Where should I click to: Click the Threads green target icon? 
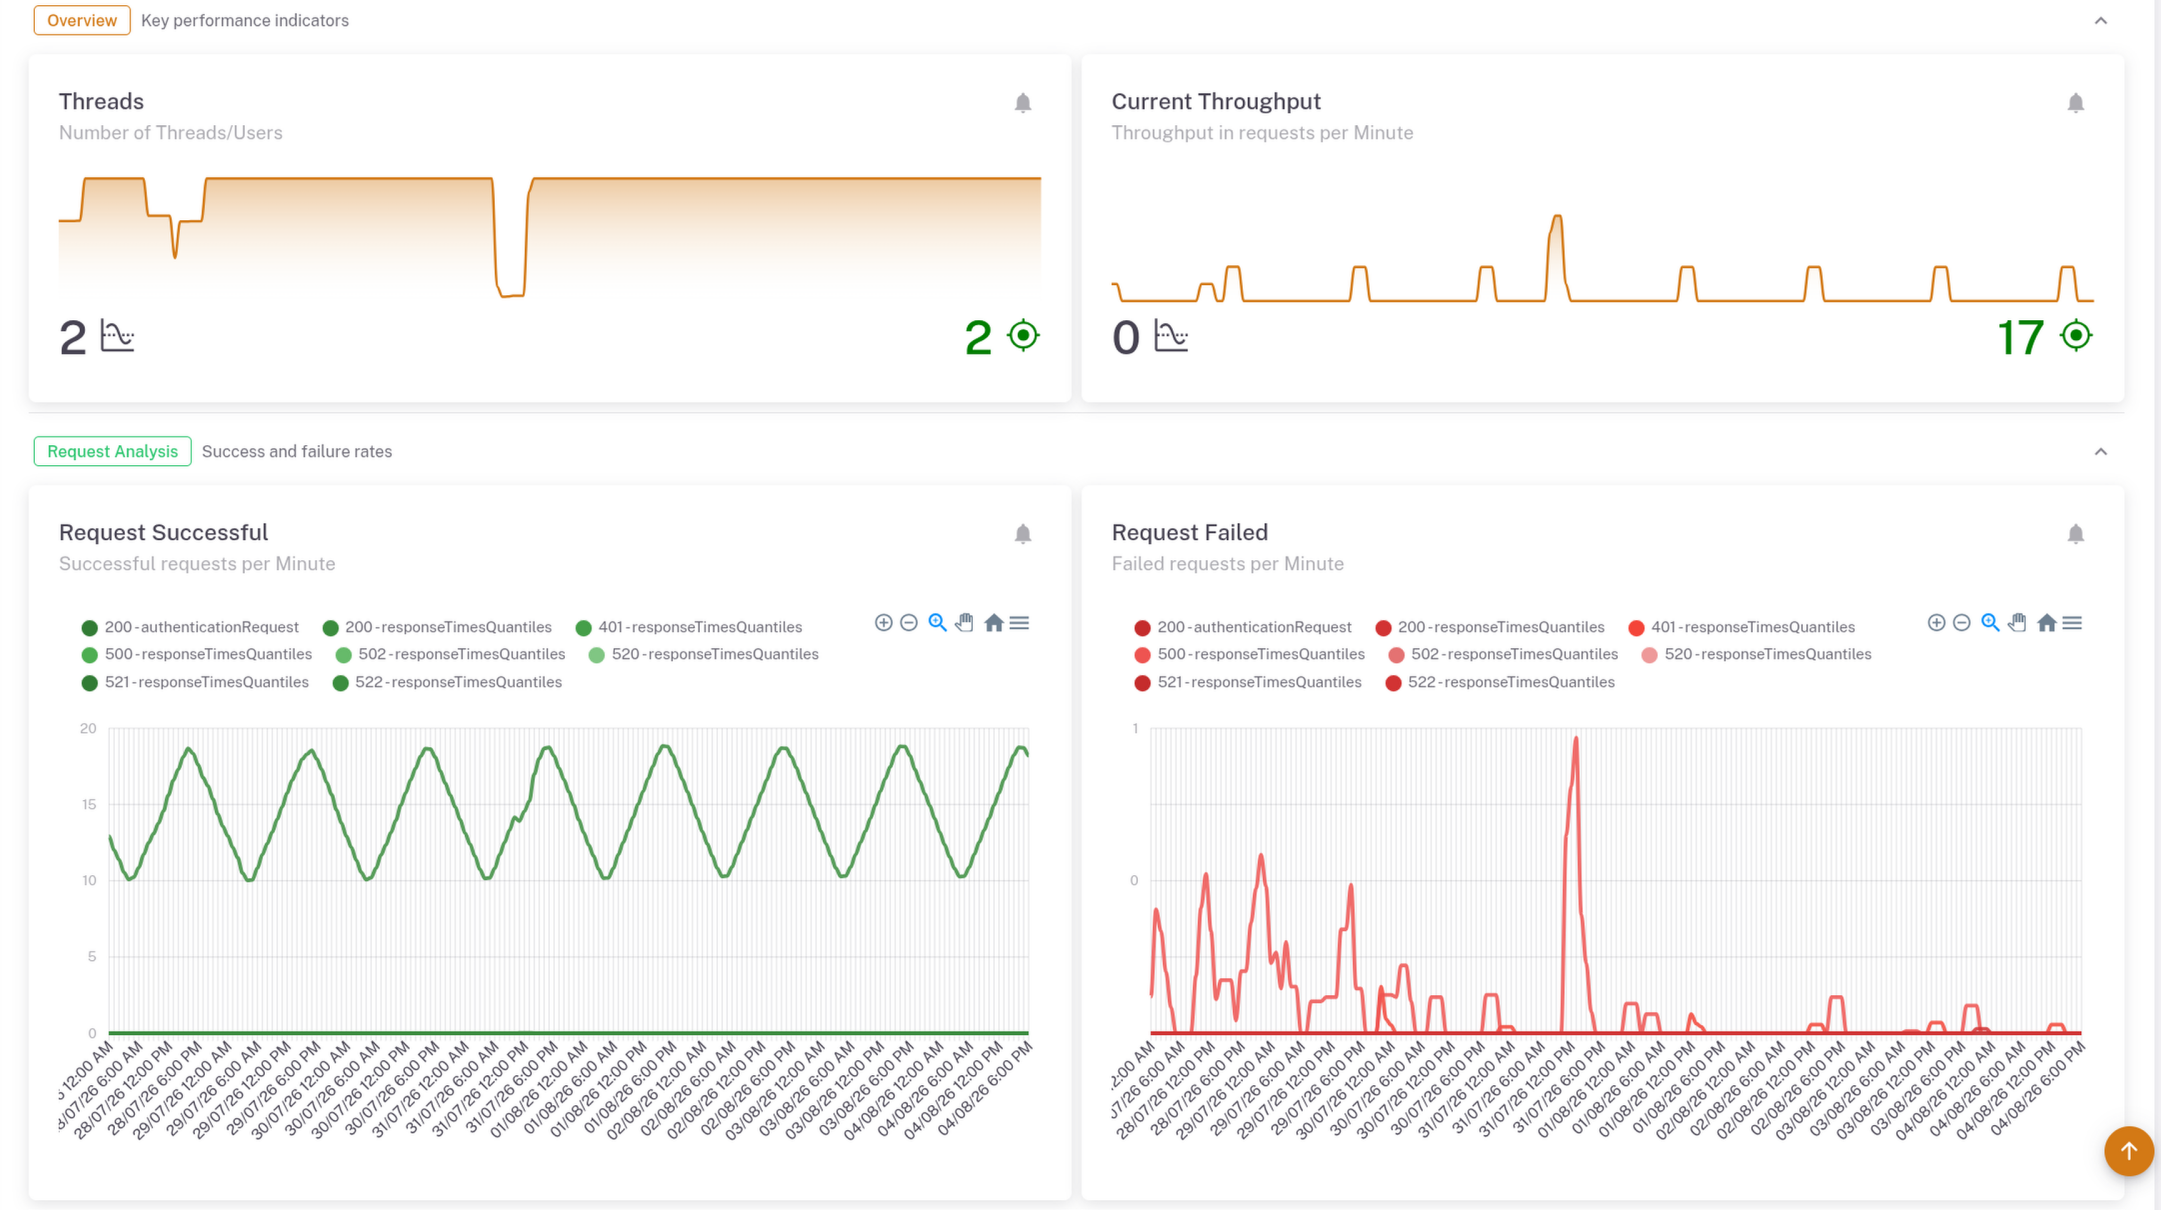click(x=1023, y=335)
